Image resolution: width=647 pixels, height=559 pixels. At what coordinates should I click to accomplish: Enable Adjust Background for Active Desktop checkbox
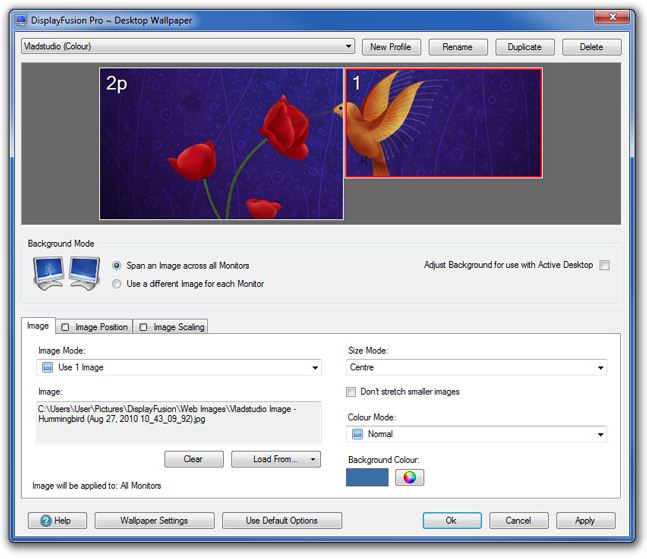(604, 265)
